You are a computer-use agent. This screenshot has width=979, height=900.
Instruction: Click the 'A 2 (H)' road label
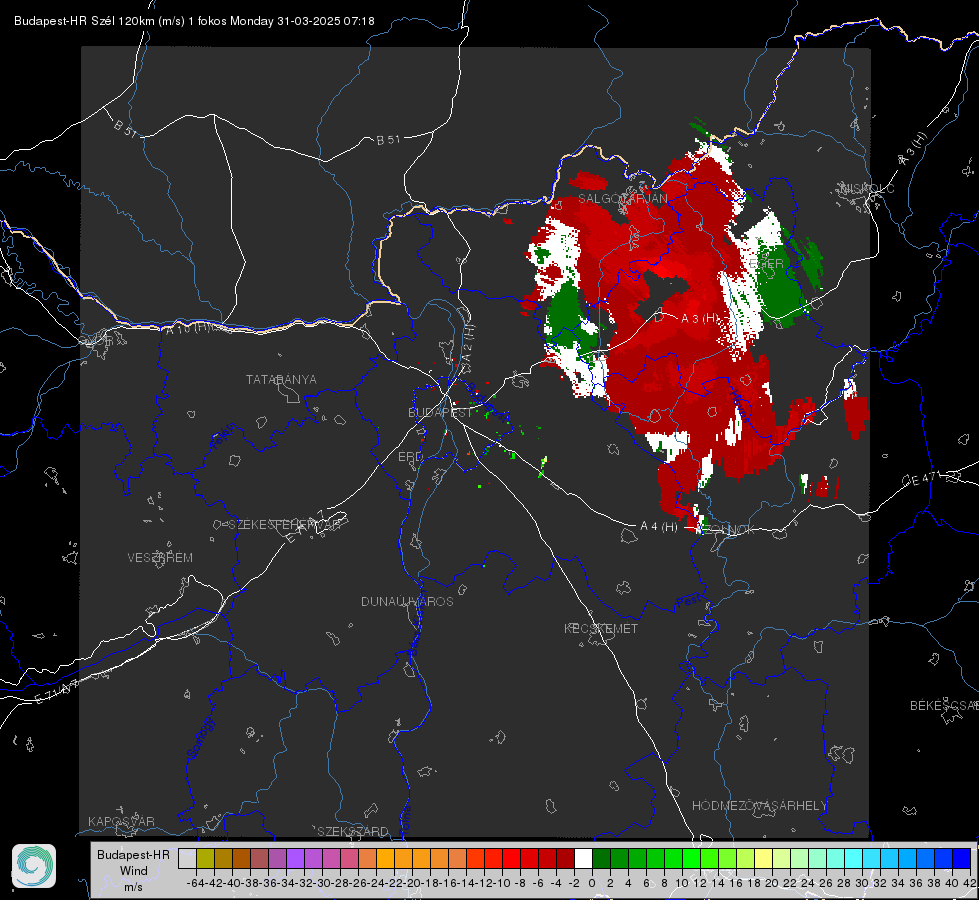pyautogui.click(x=467, y=344)
